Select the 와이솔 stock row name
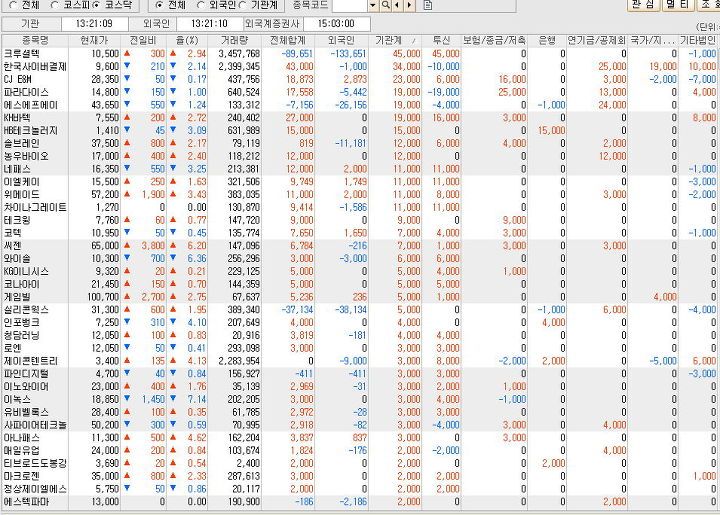Screen dimensions: 720x515 click(17, 259)
